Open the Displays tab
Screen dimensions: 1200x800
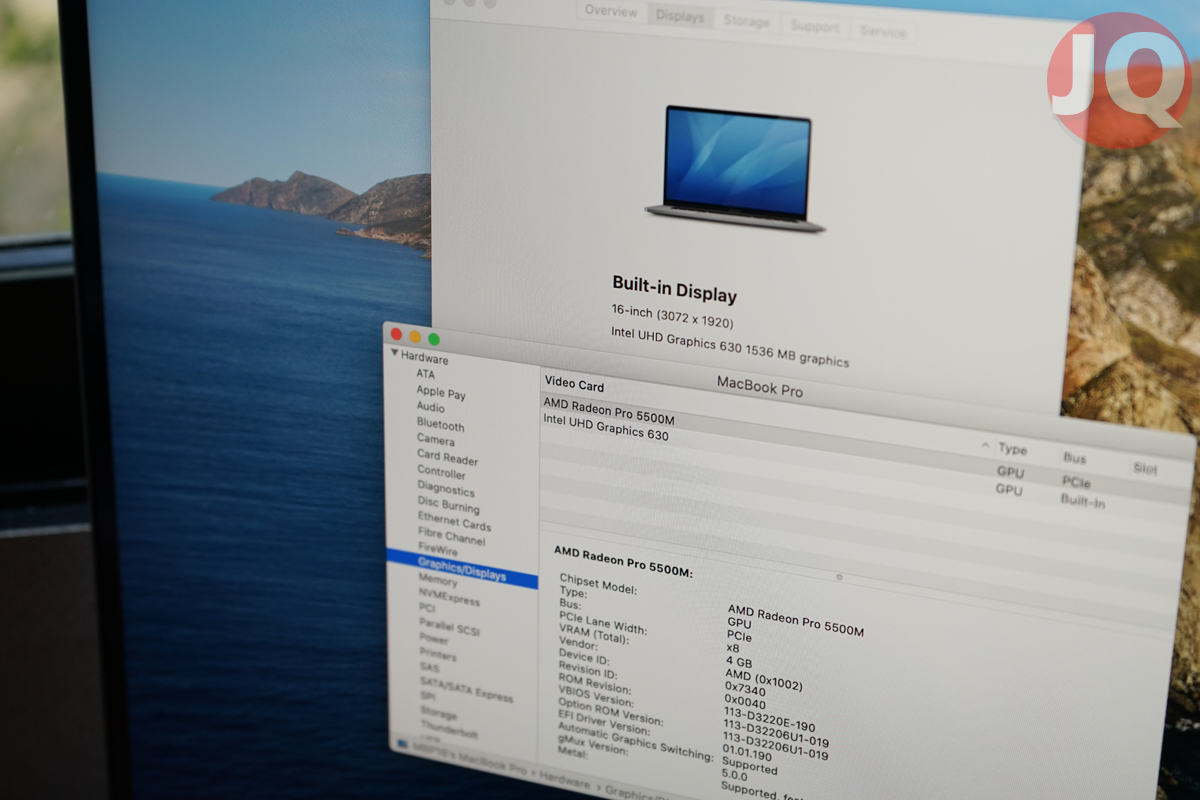point(680,17)
